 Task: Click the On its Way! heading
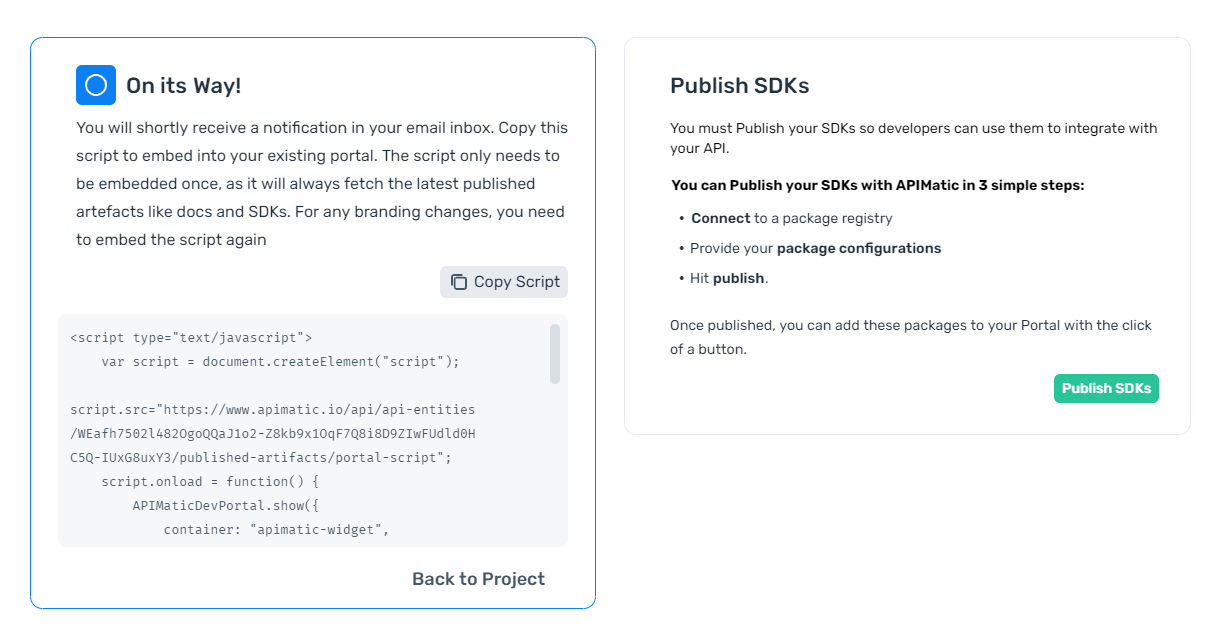click(x=184, y=86)
